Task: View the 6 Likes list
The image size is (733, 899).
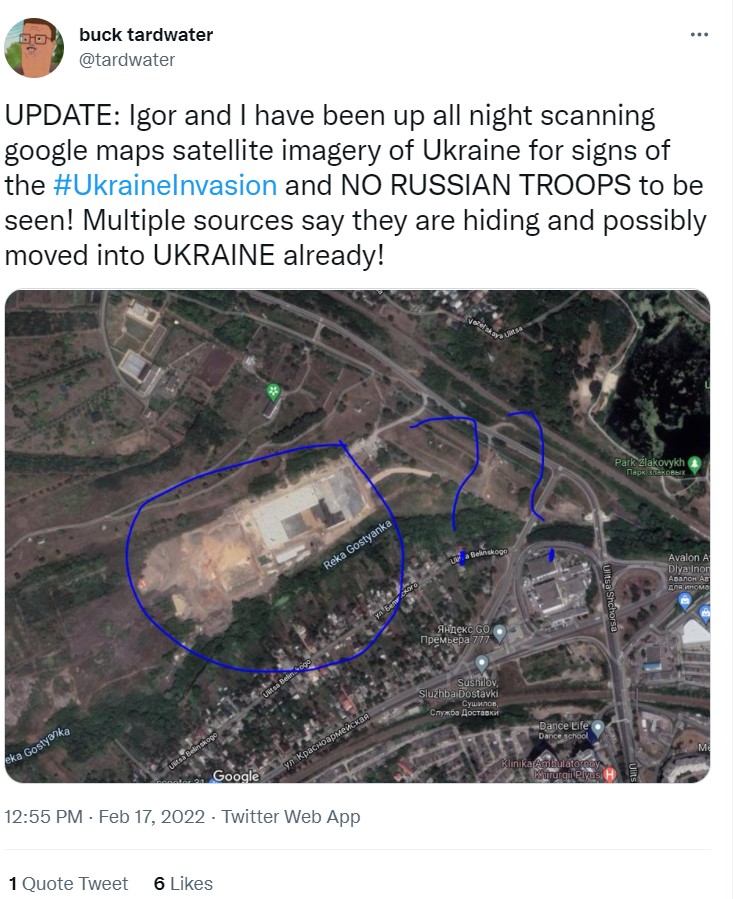Action: pyautogui.click(x=184, y=883)
